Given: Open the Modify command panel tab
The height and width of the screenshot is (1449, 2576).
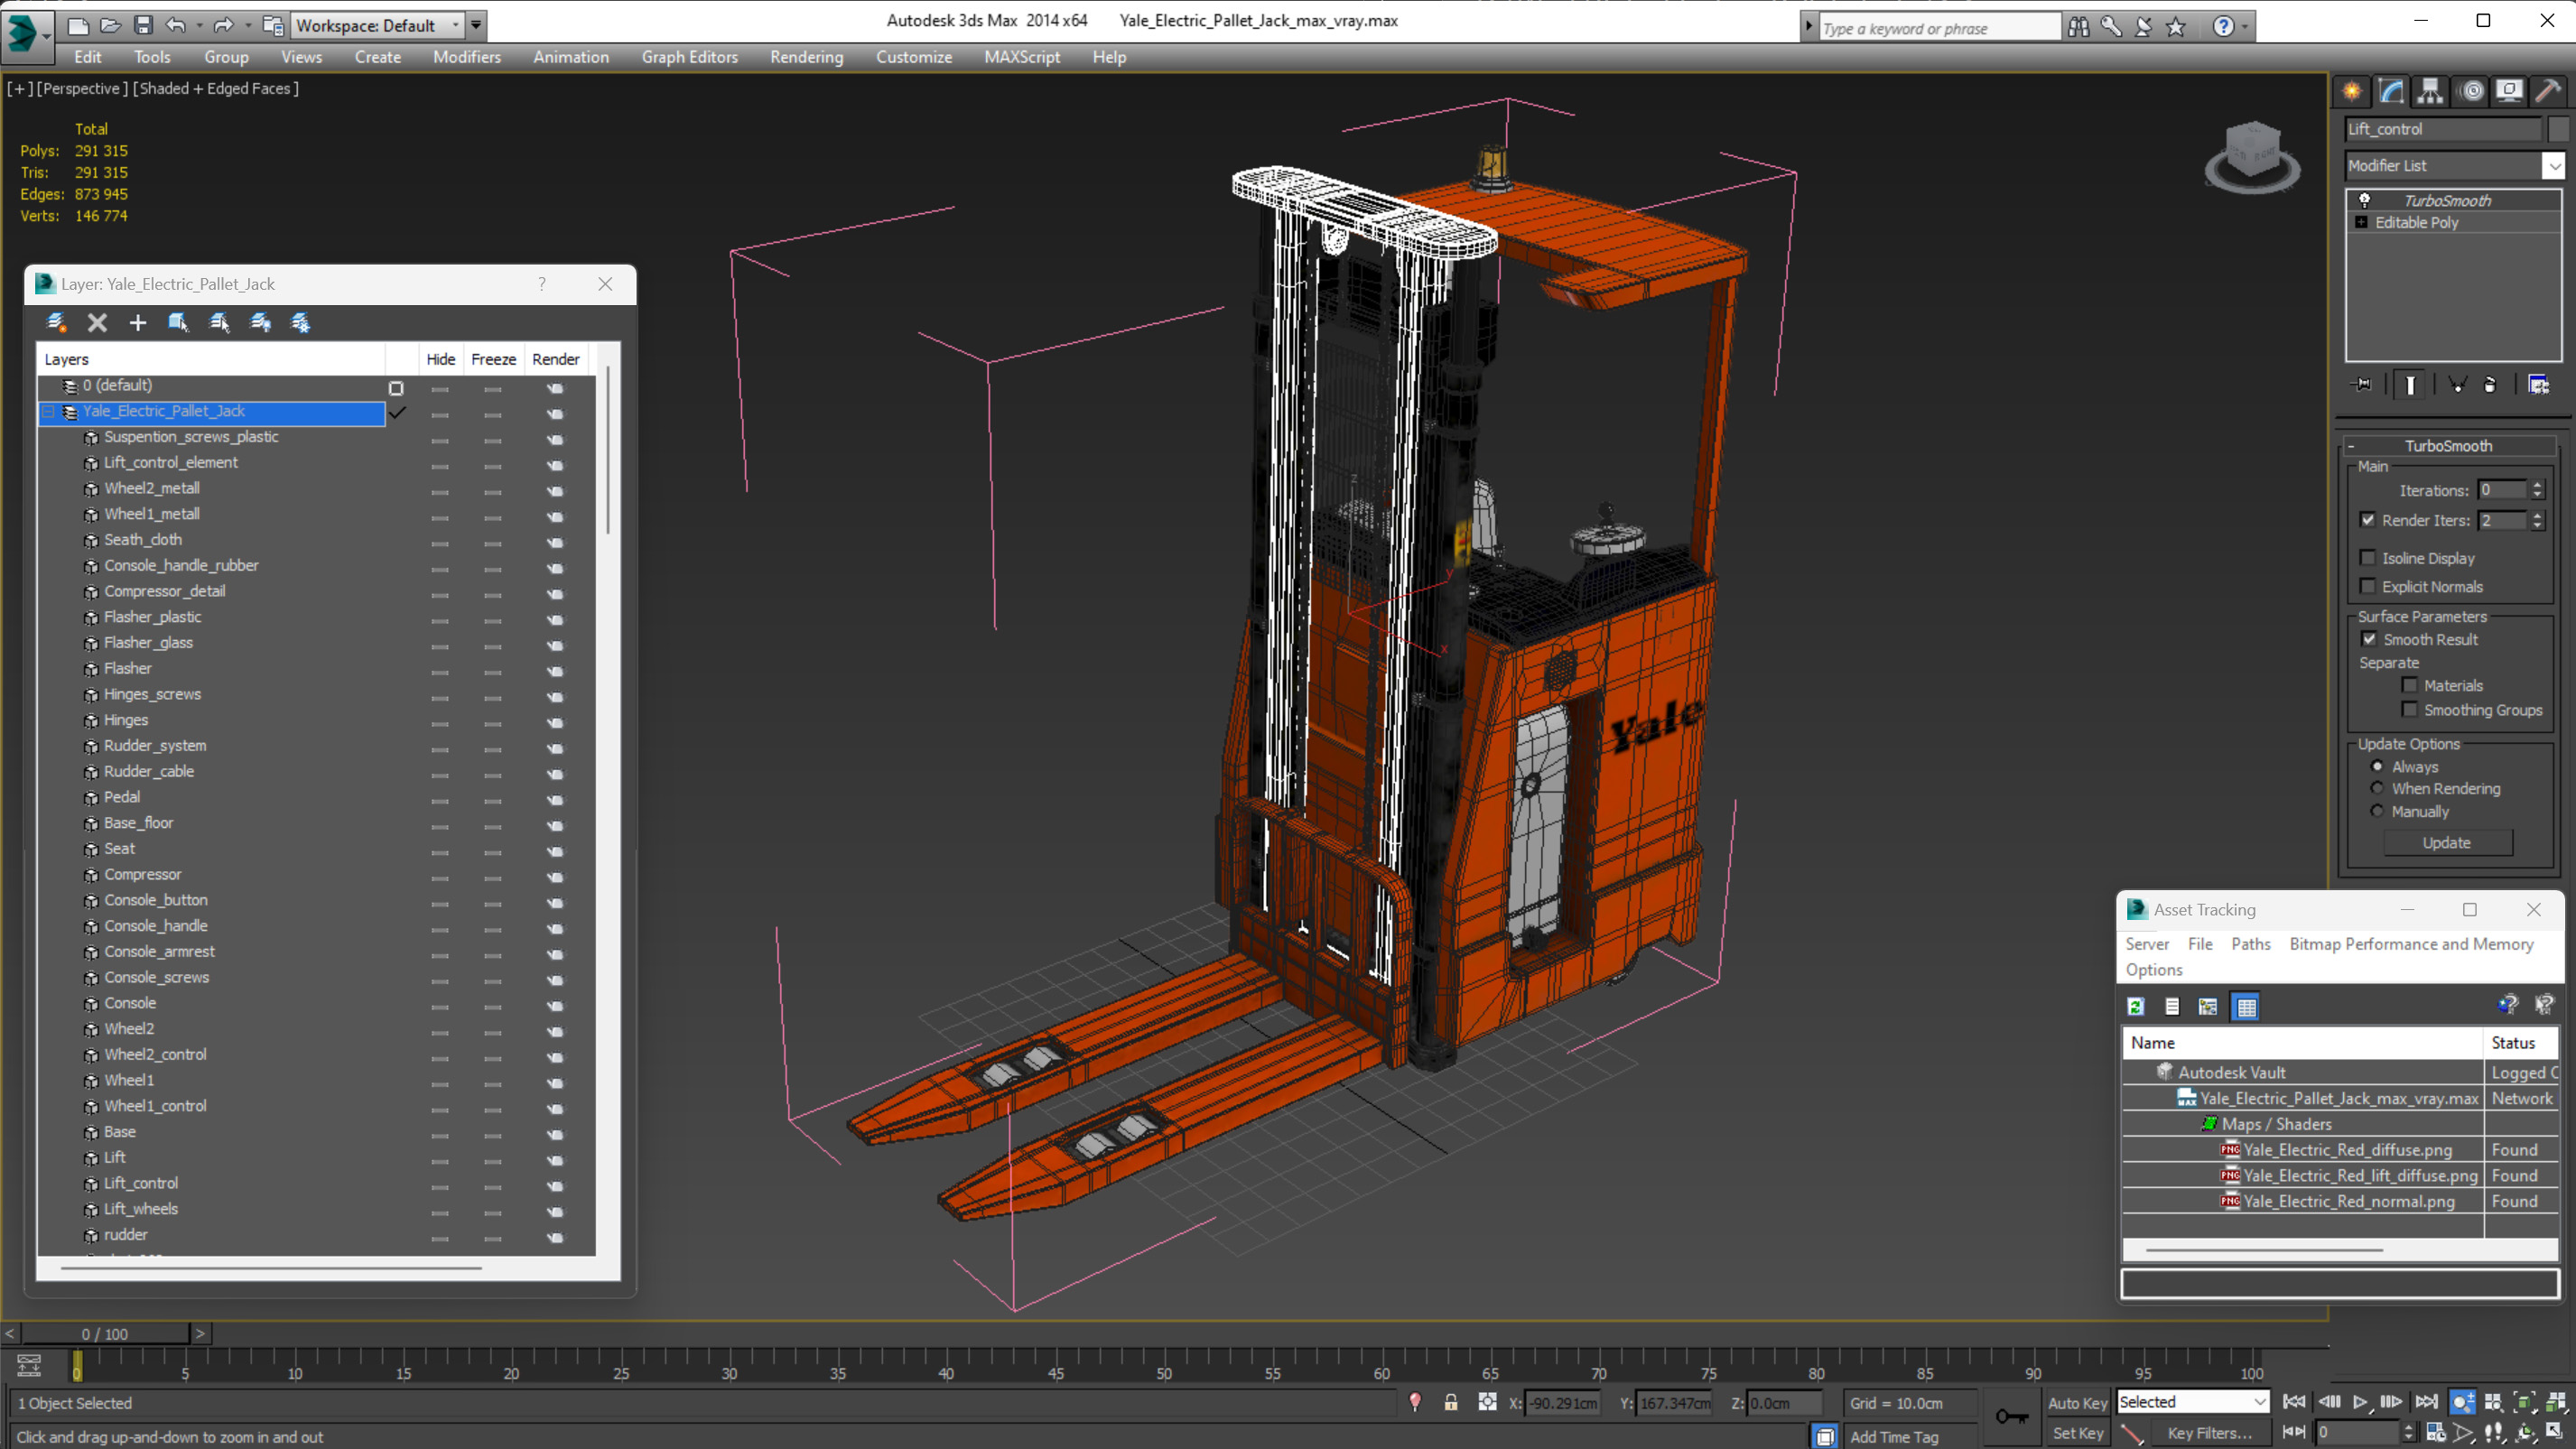Looking at the screenshot, I should tap(2391, 92).
